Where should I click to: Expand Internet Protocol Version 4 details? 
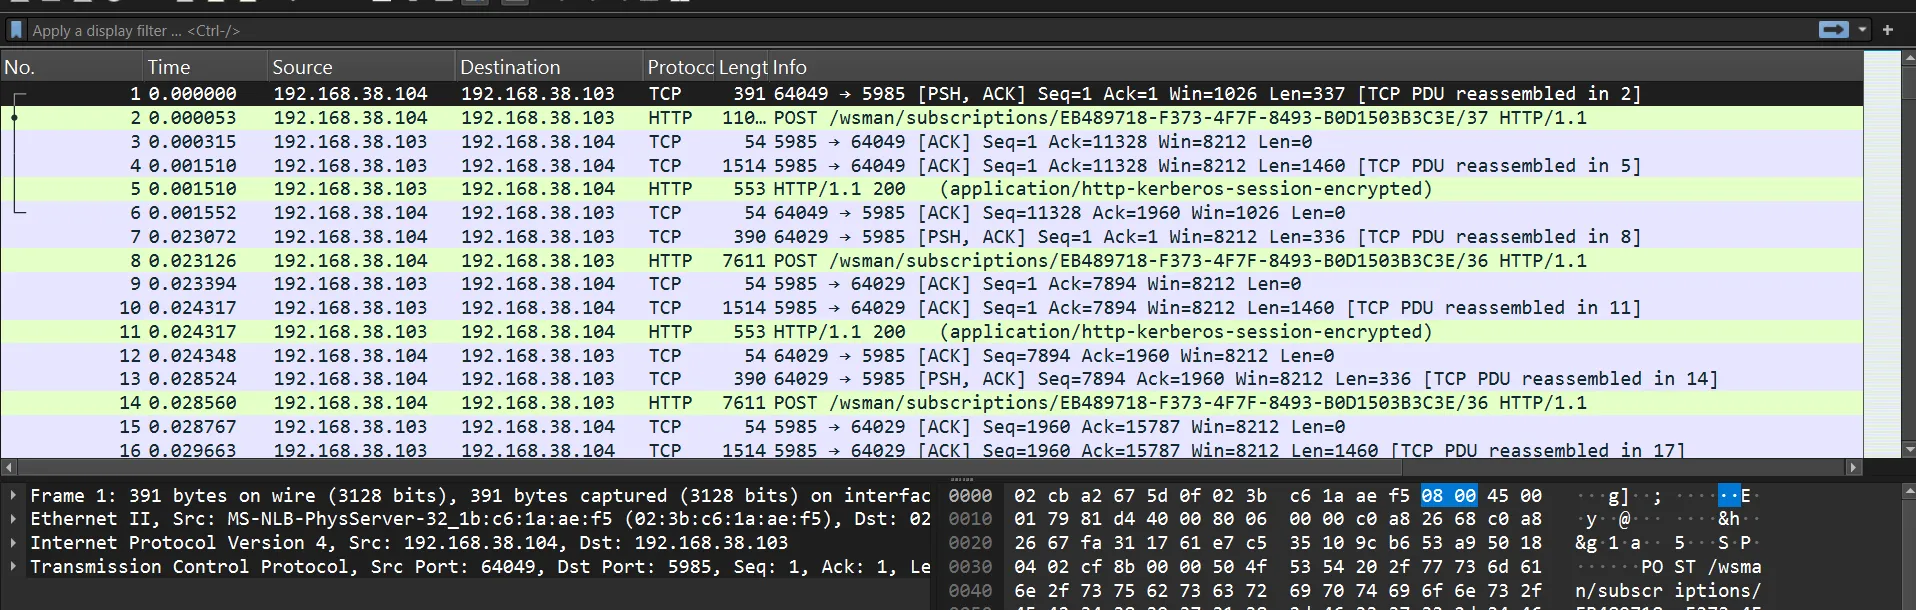pos(13,543)
